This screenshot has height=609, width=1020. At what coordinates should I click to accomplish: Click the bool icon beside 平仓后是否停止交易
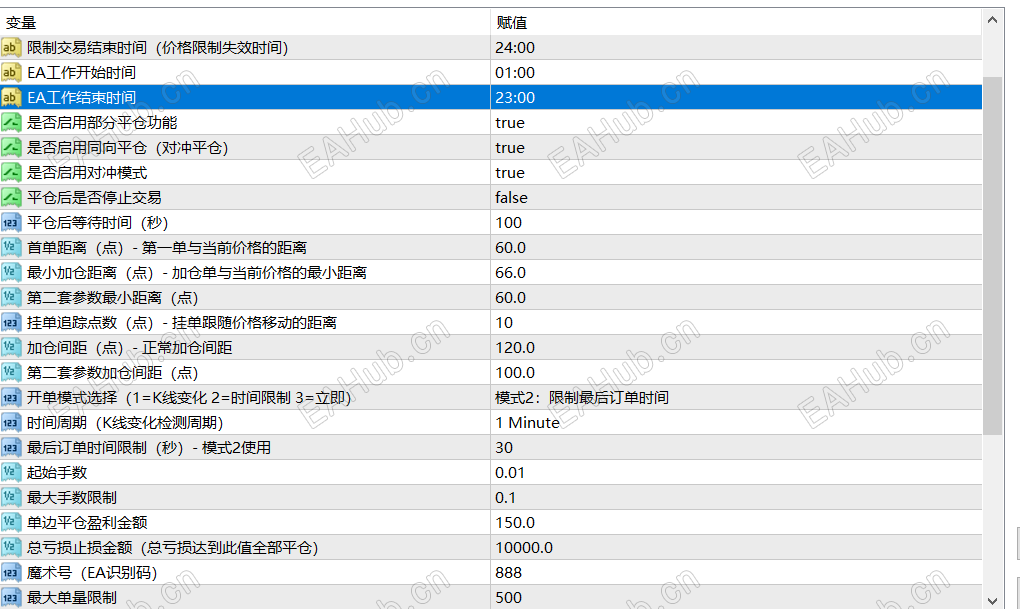click(x=11, y=197)
